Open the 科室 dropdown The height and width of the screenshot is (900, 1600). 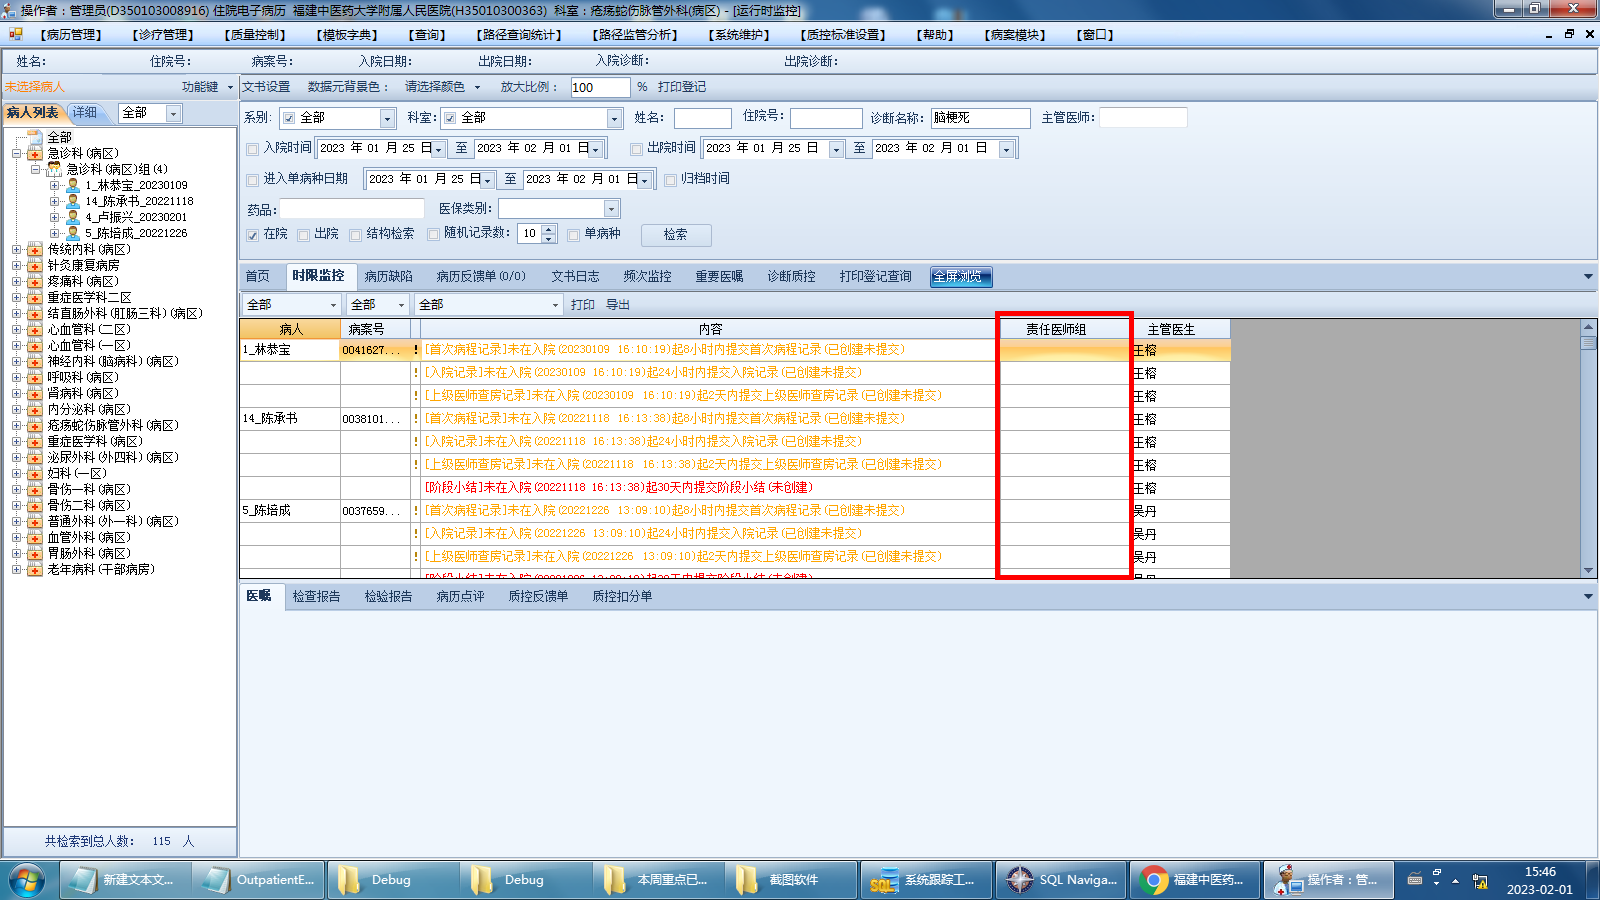[x=614, y=119]
